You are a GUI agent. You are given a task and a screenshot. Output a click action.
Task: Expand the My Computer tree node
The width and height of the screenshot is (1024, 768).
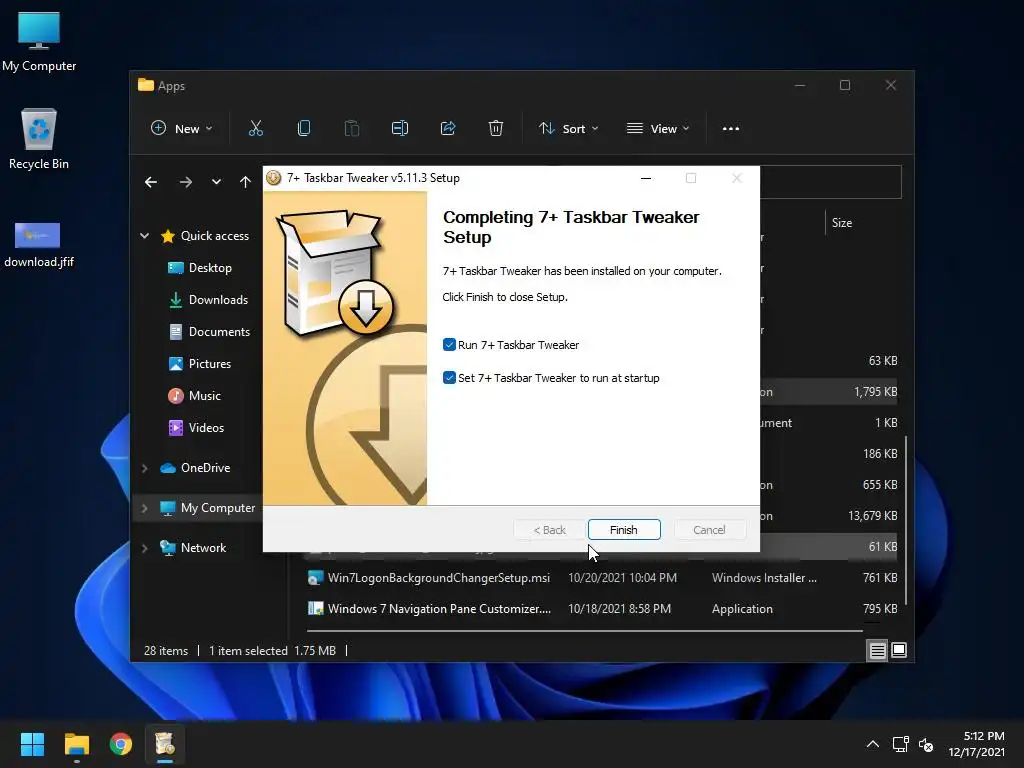(x=144, y=508)
